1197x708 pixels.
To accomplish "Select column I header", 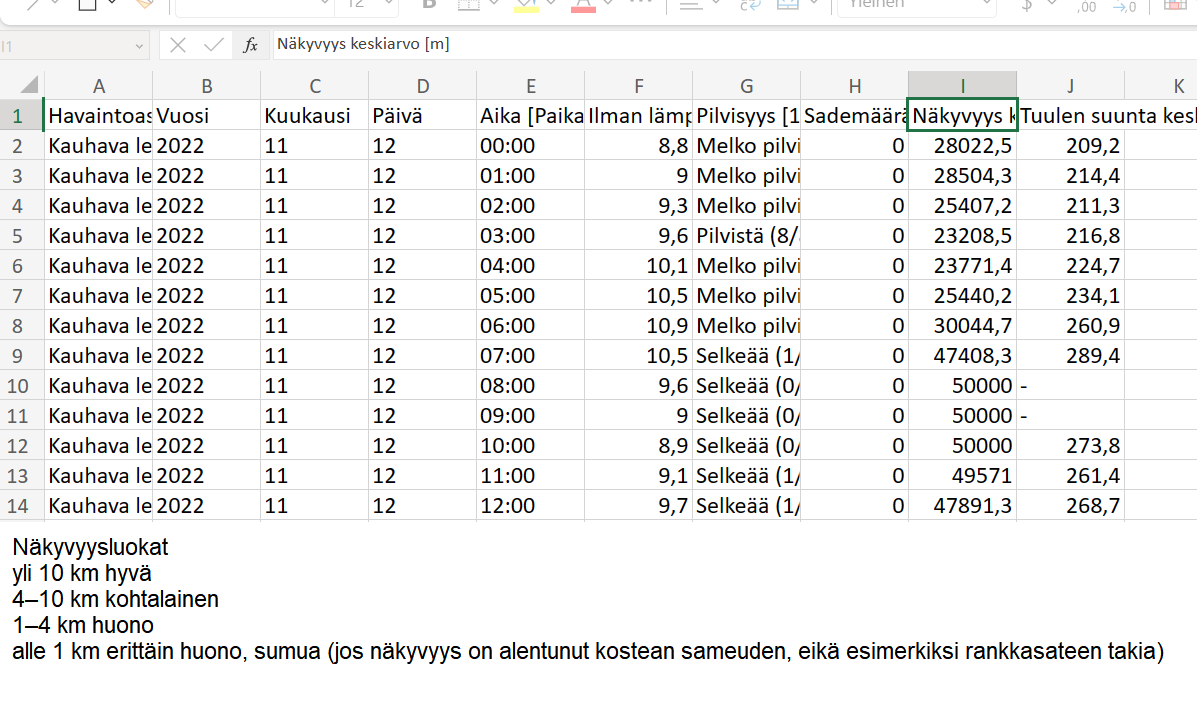I will click(963, 86).
